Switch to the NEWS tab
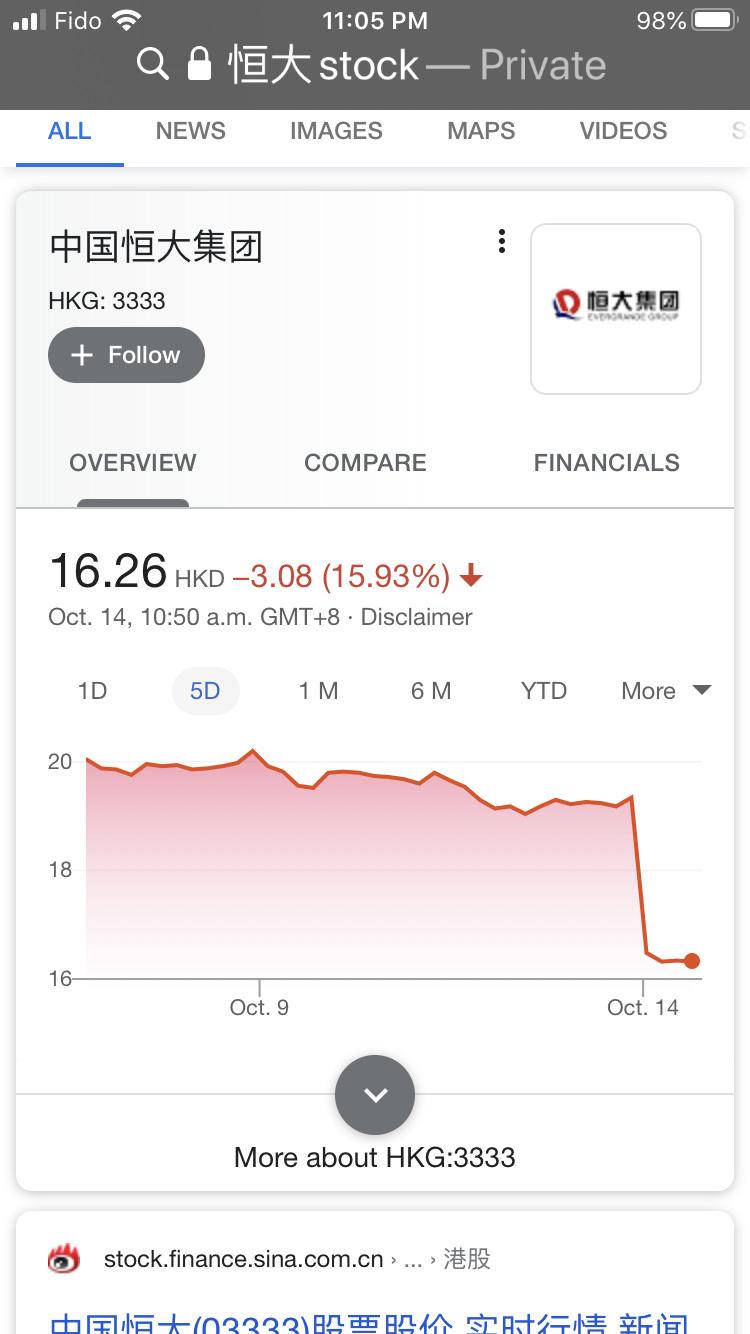Screen dimensions: 750x1334 pos(191,131)
